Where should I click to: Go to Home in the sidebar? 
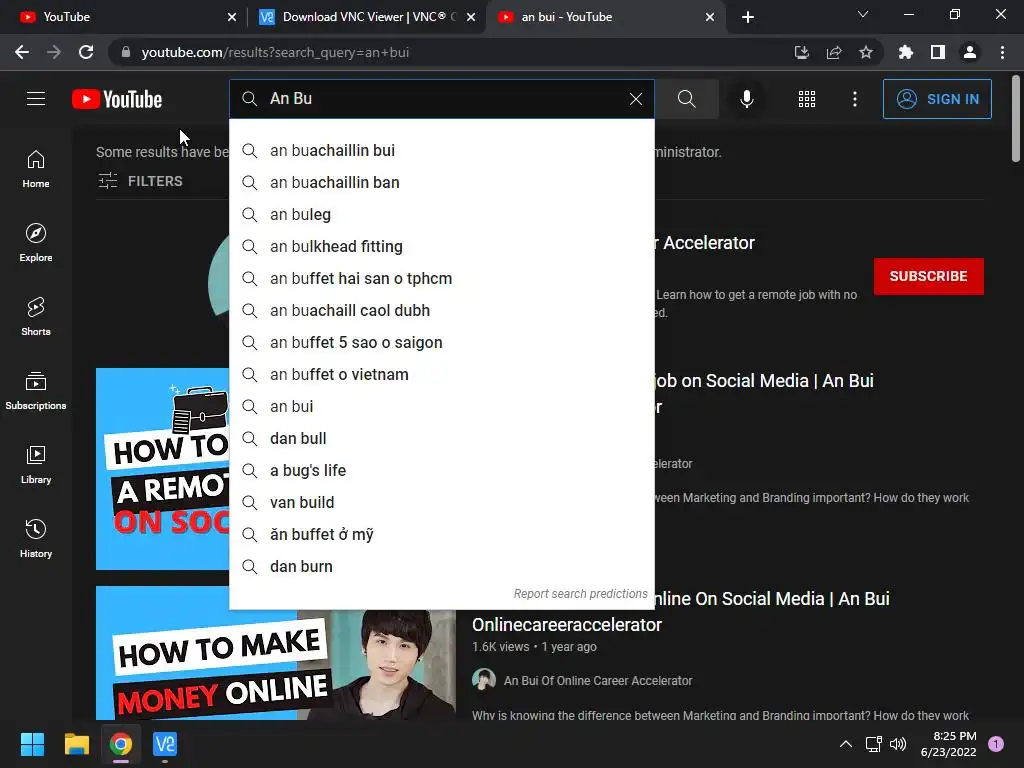click(x=36, y=169)
